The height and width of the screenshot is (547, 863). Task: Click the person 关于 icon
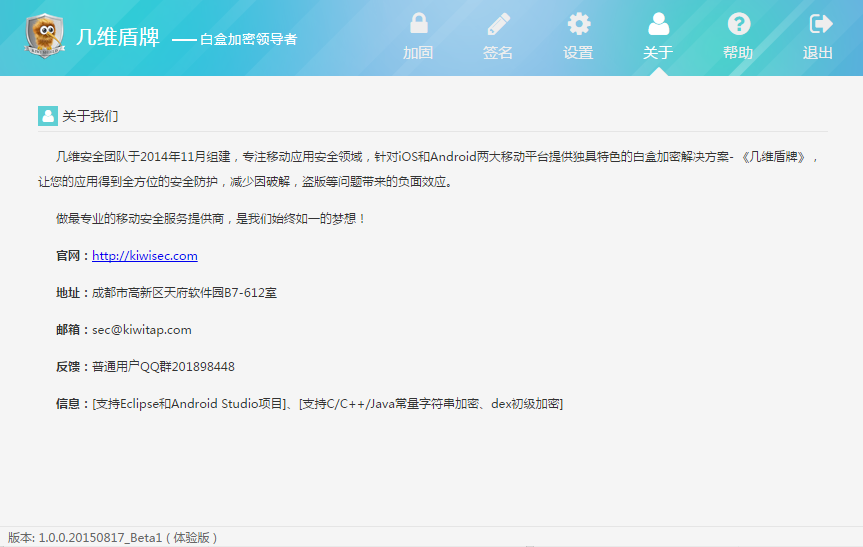658,24
